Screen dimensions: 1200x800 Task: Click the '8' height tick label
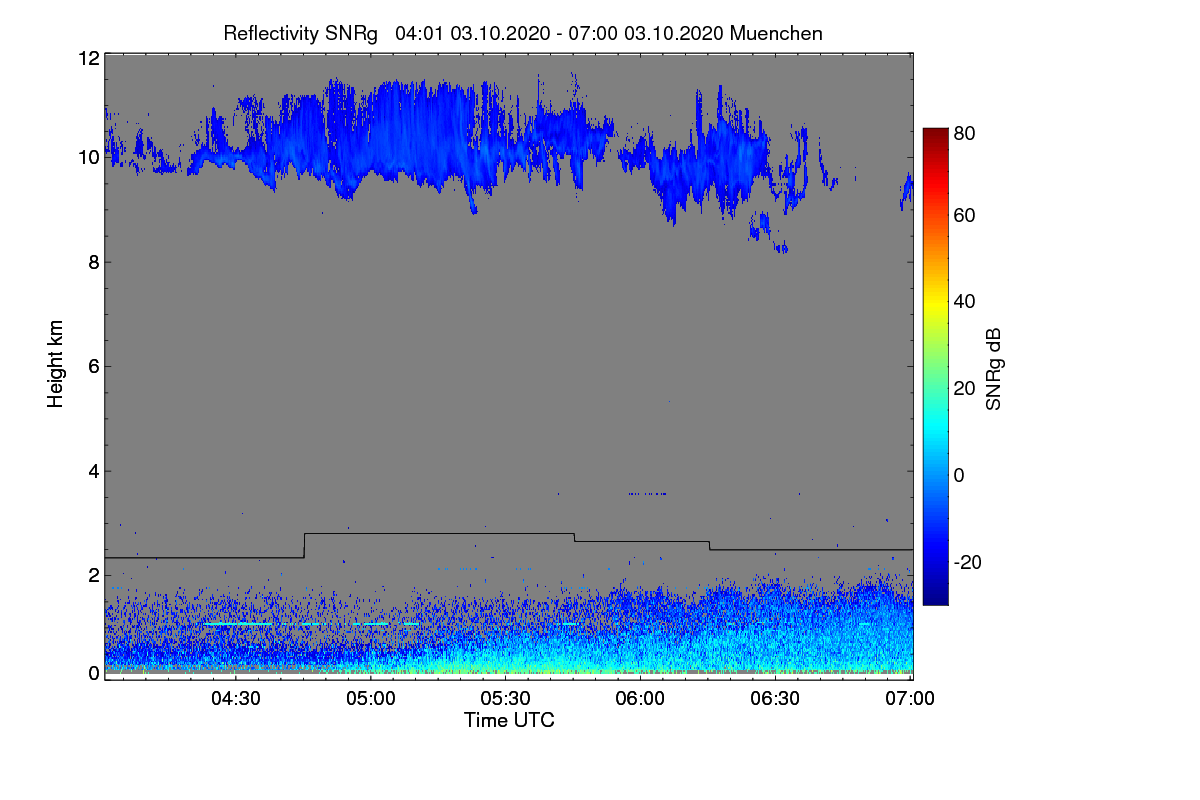93,262
